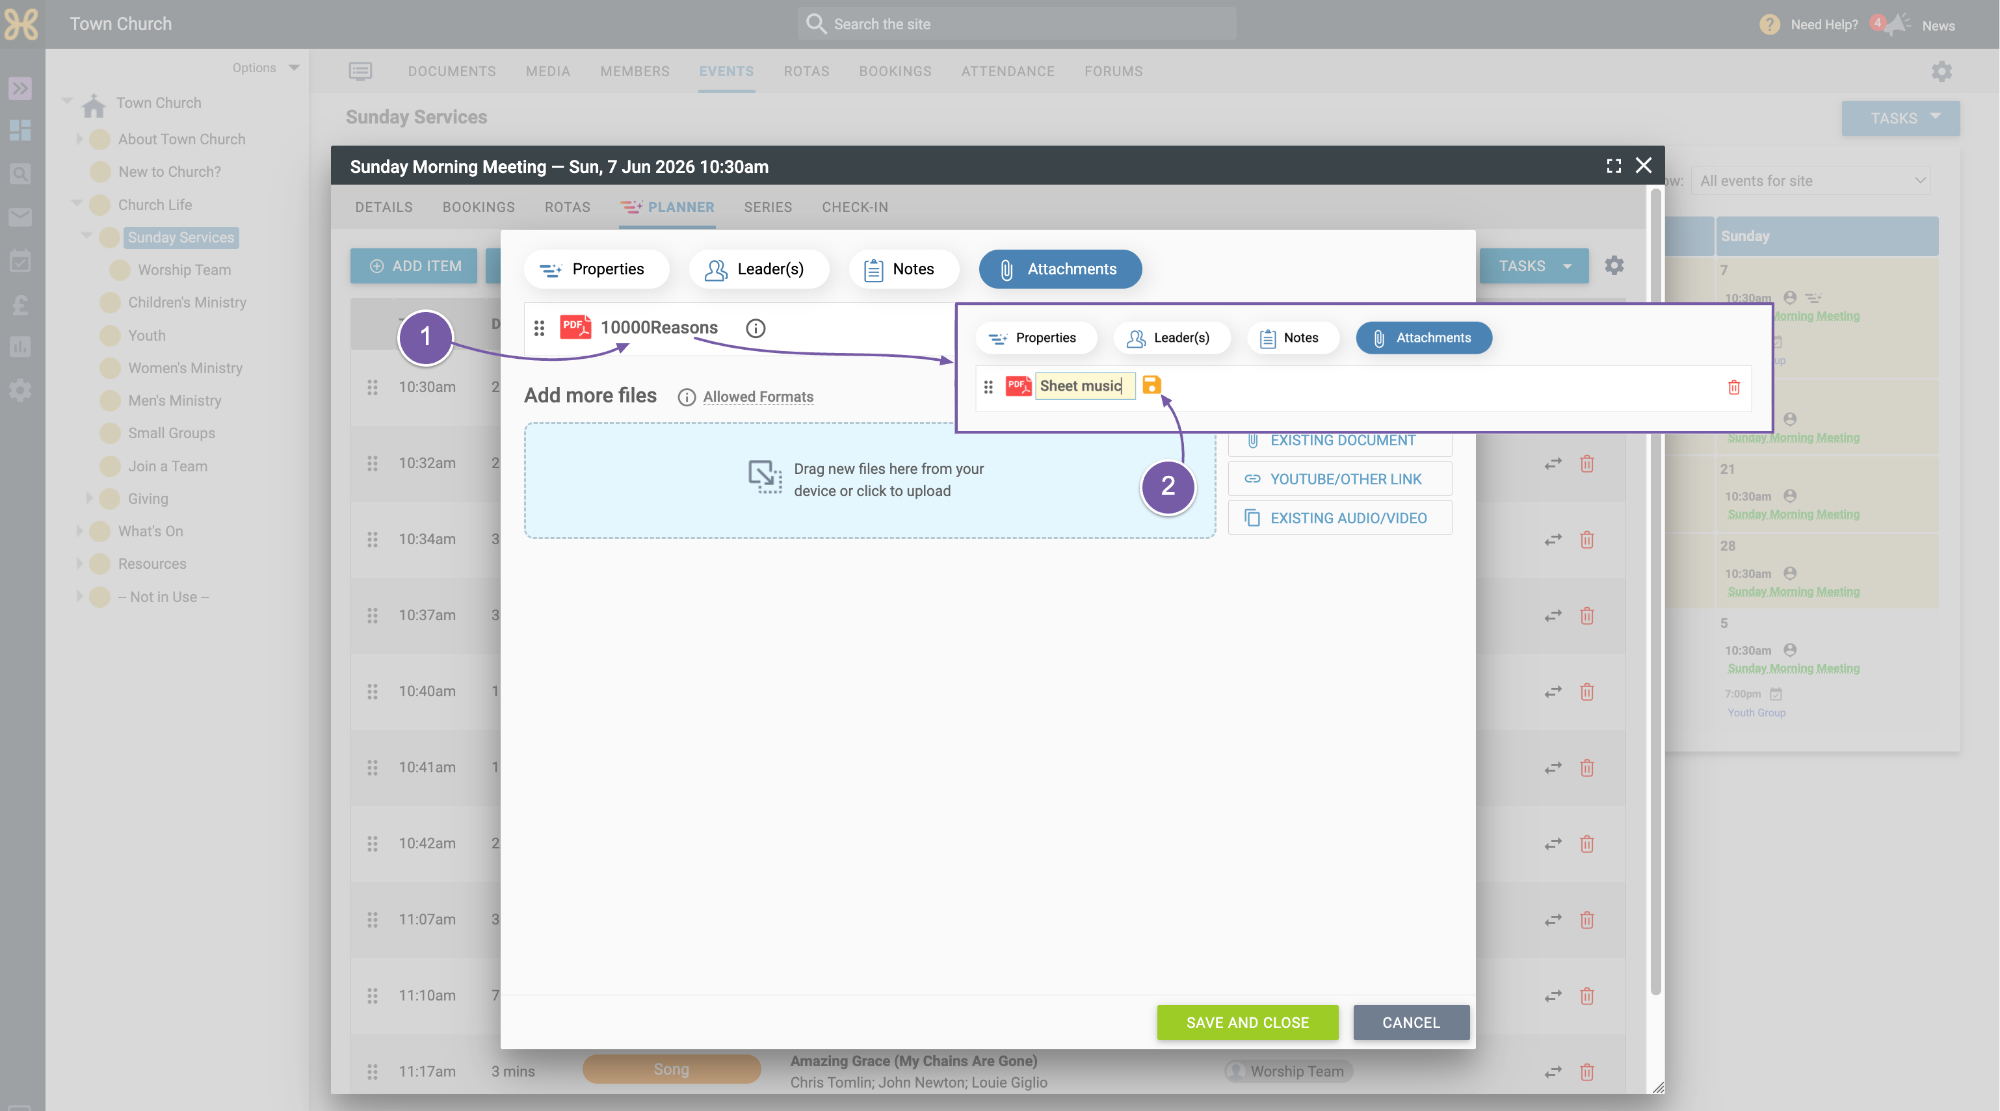Open the Check-in tab in event dialog
This screenshot has width=2000, height=1111.
(855, 207)
